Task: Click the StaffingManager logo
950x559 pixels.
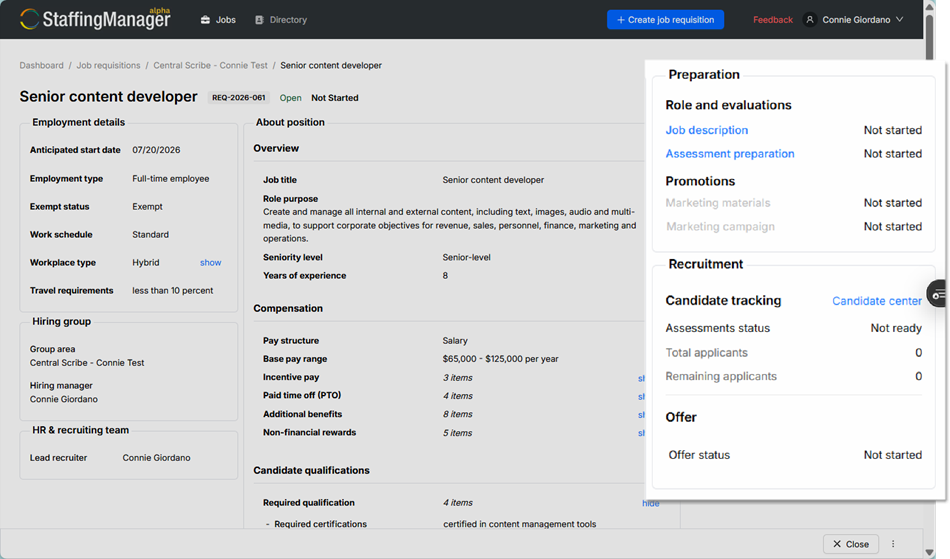Action: click(x=95, y=19)
